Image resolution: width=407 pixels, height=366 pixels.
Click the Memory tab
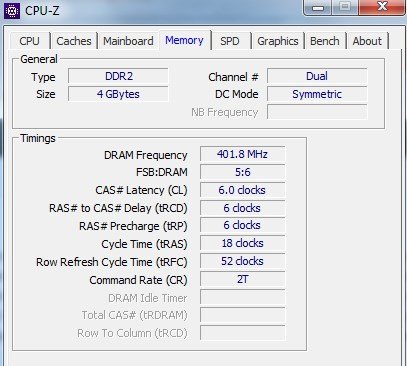[184, 40]
